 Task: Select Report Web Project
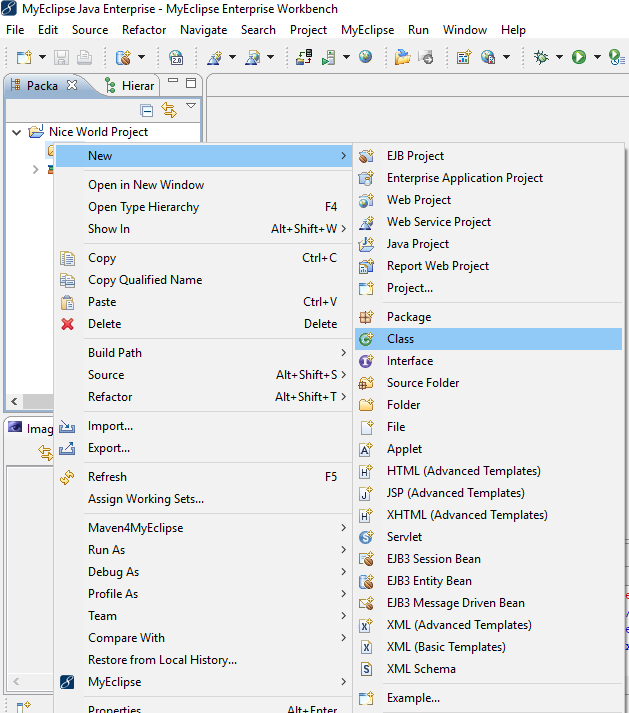tap(488, 266)
